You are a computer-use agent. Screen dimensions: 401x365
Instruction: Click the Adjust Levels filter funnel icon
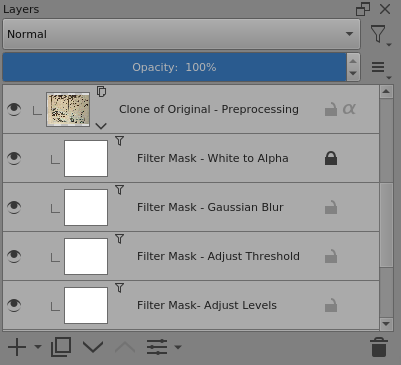(119, 288)
